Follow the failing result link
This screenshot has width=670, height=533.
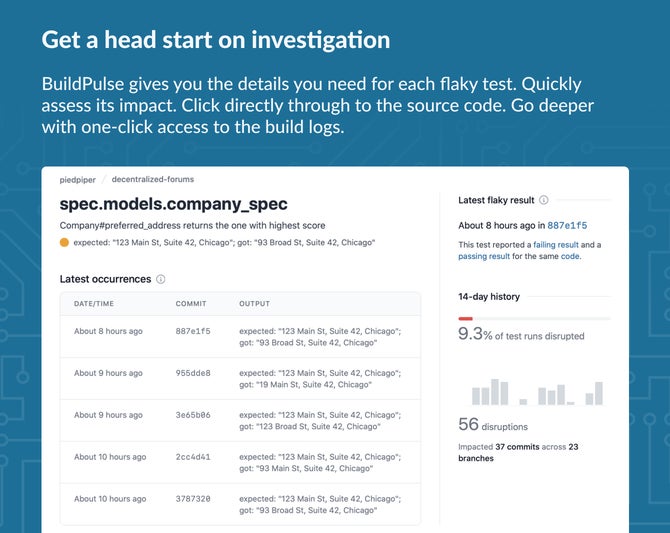(x=555, y=244)
